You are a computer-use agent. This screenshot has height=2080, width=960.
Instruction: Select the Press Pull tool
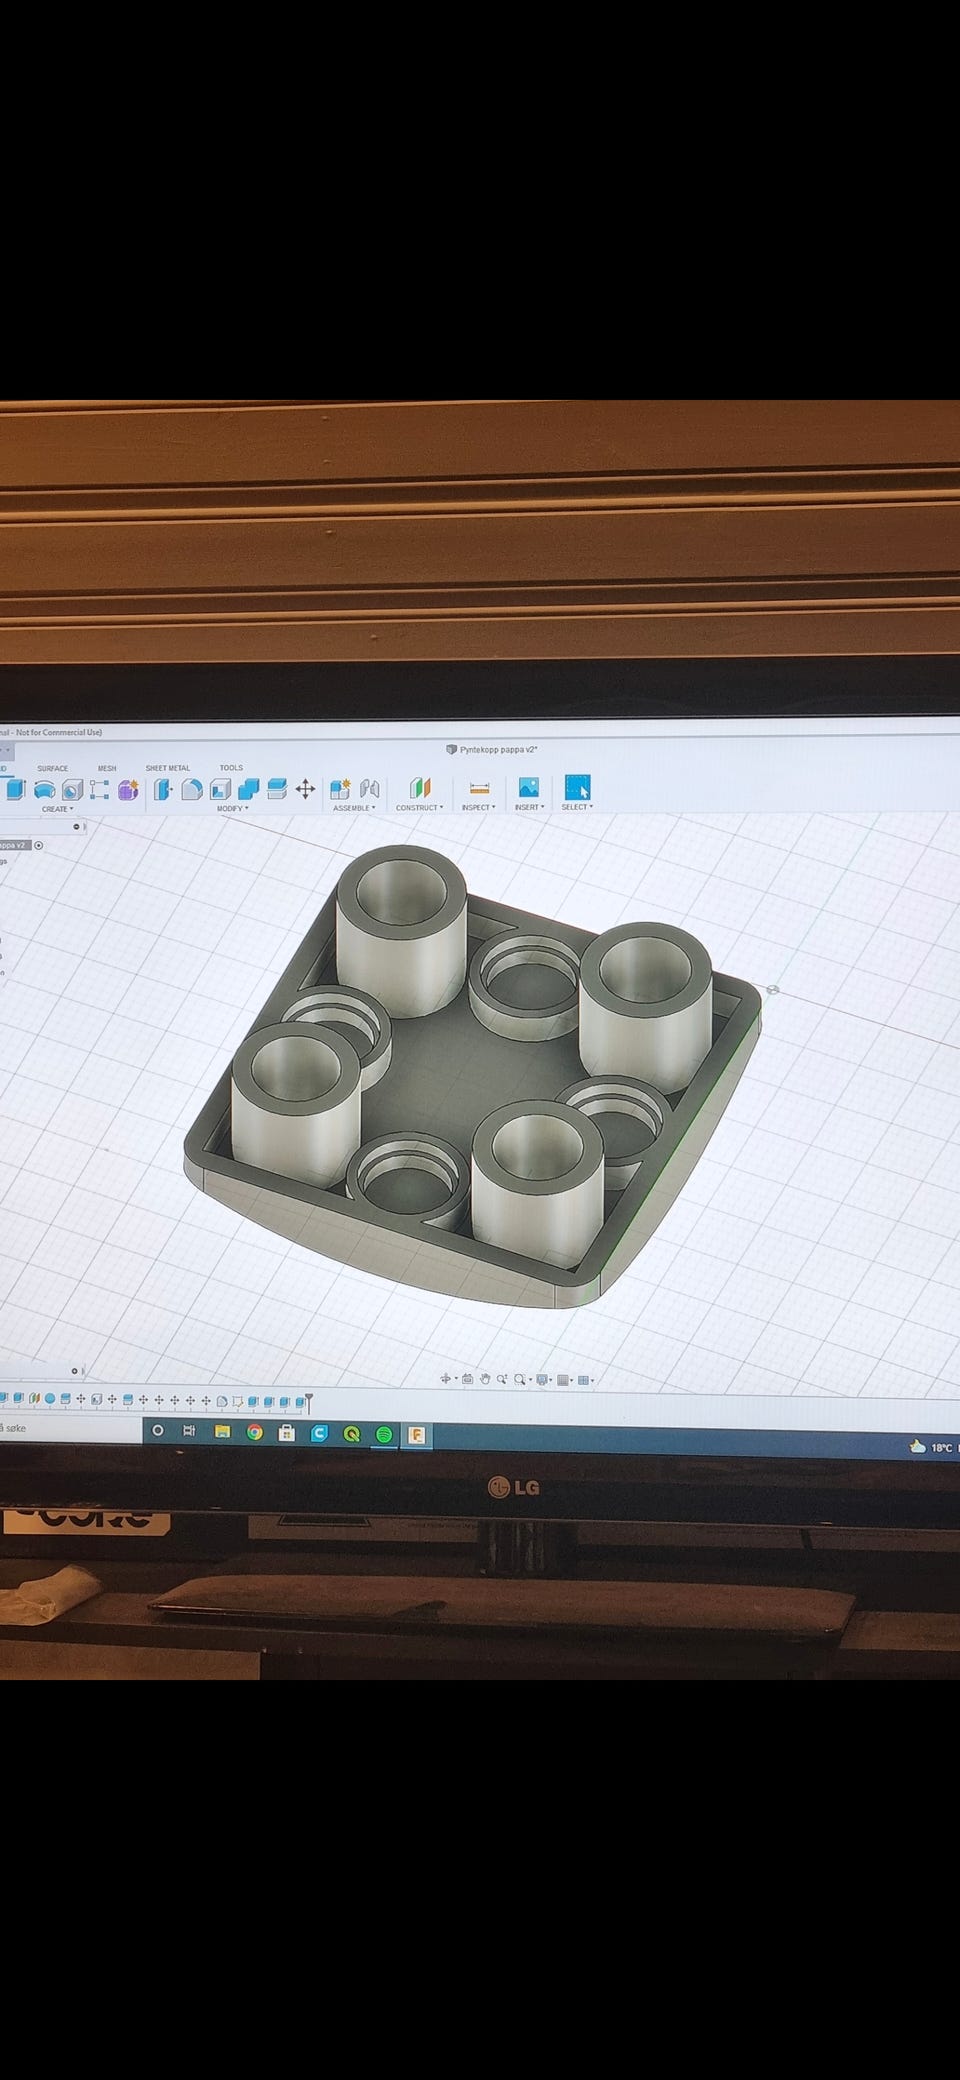click(163, 789)
